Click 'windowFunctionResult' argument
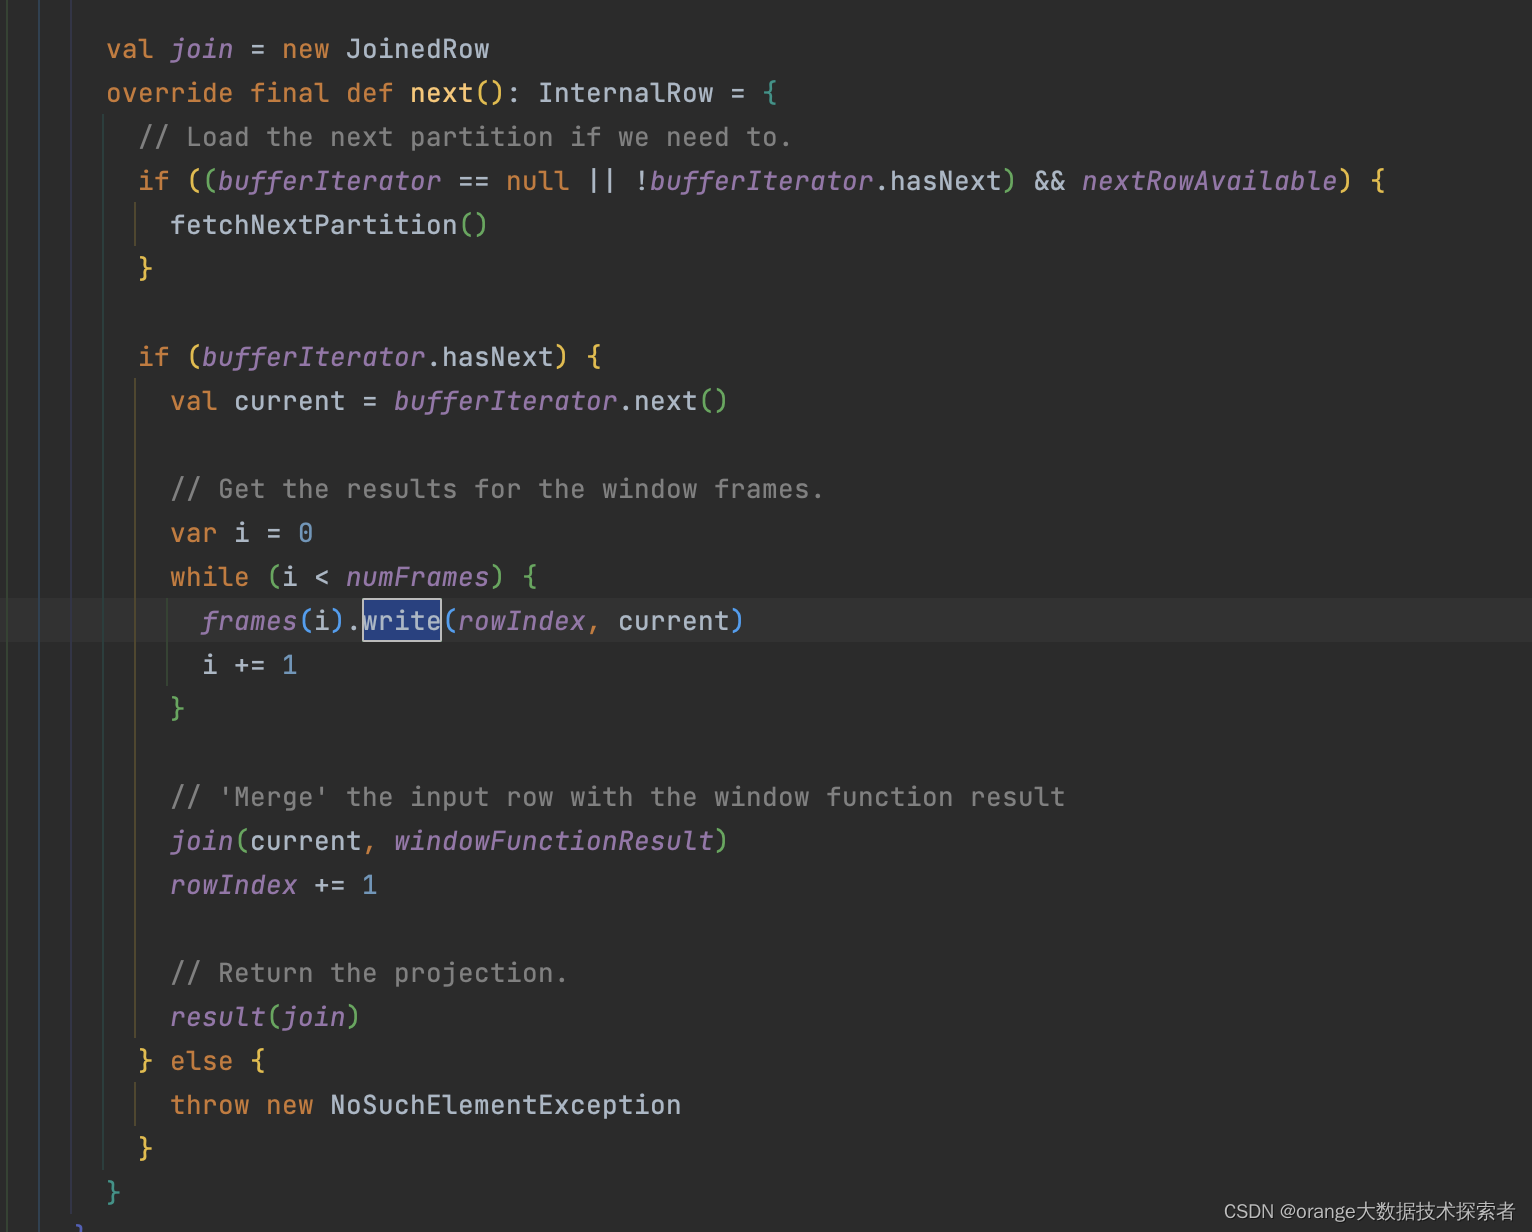 click(x=553, y=841)
